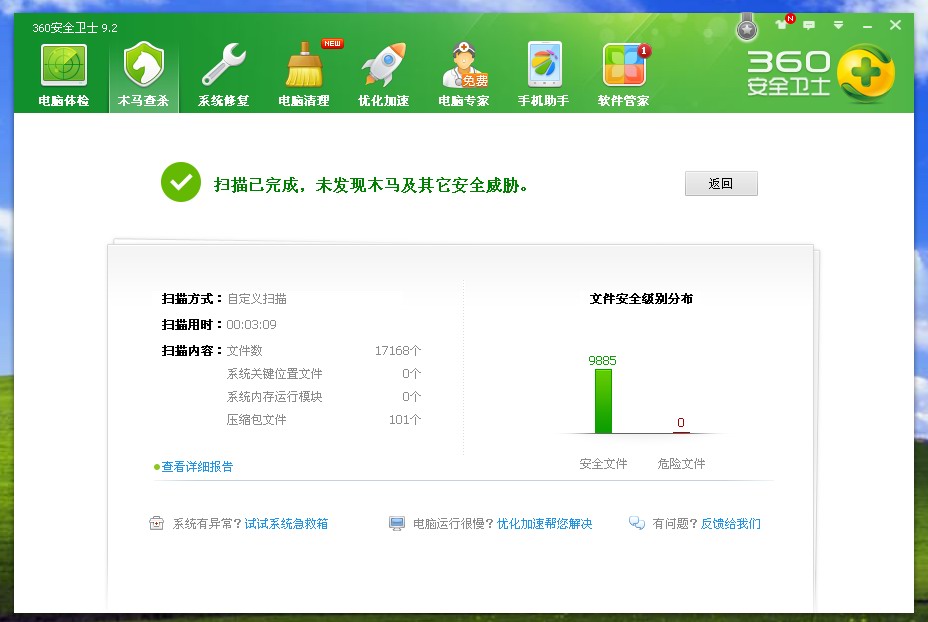
Task: Open the feedback speech bubble icon in title bar
Action: pos(809,25)
